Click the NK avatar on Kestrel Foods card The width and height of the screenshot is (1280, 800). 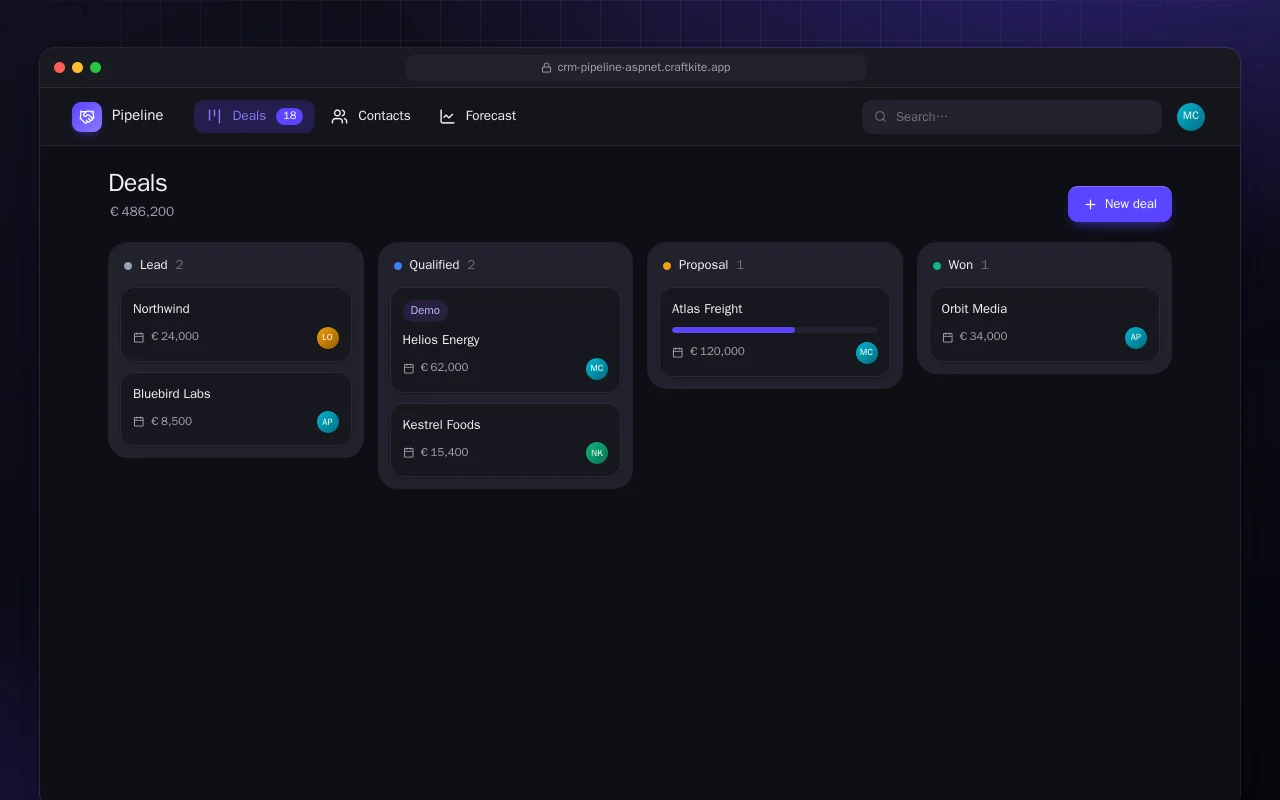coord(597,453)
